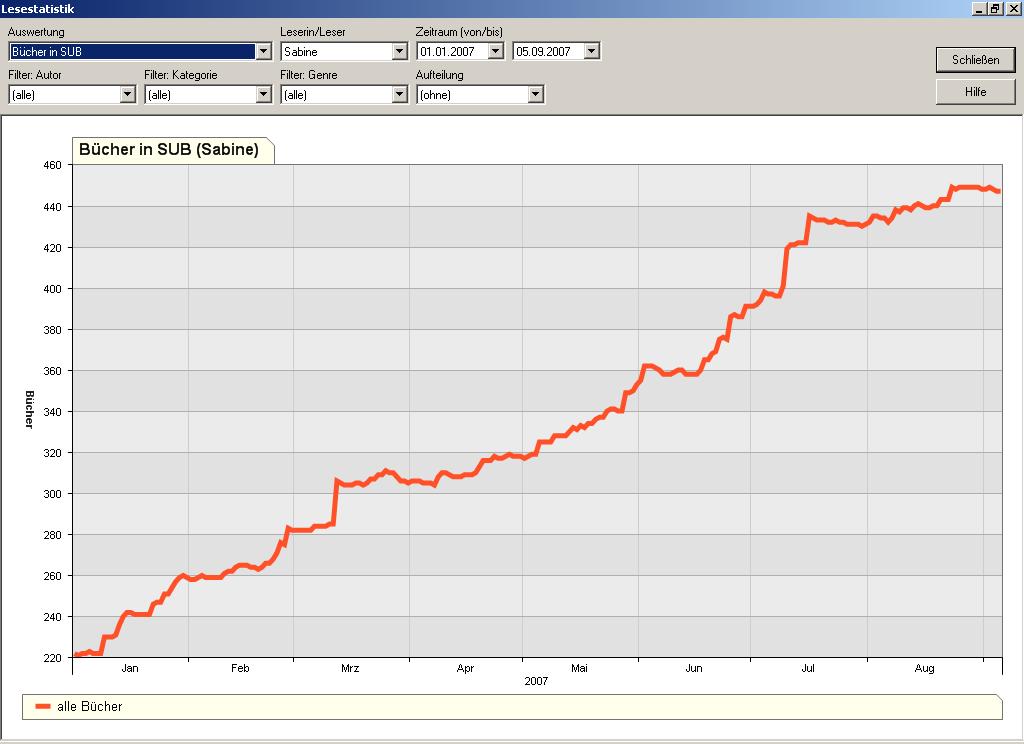Click the Hilfe button

[x=975, y=92]
